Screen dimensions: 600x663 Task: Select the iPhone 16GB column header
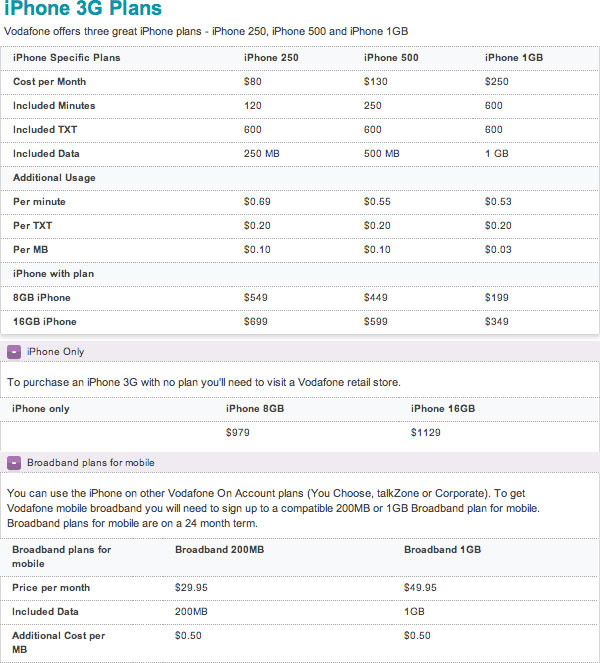[443, 408]
